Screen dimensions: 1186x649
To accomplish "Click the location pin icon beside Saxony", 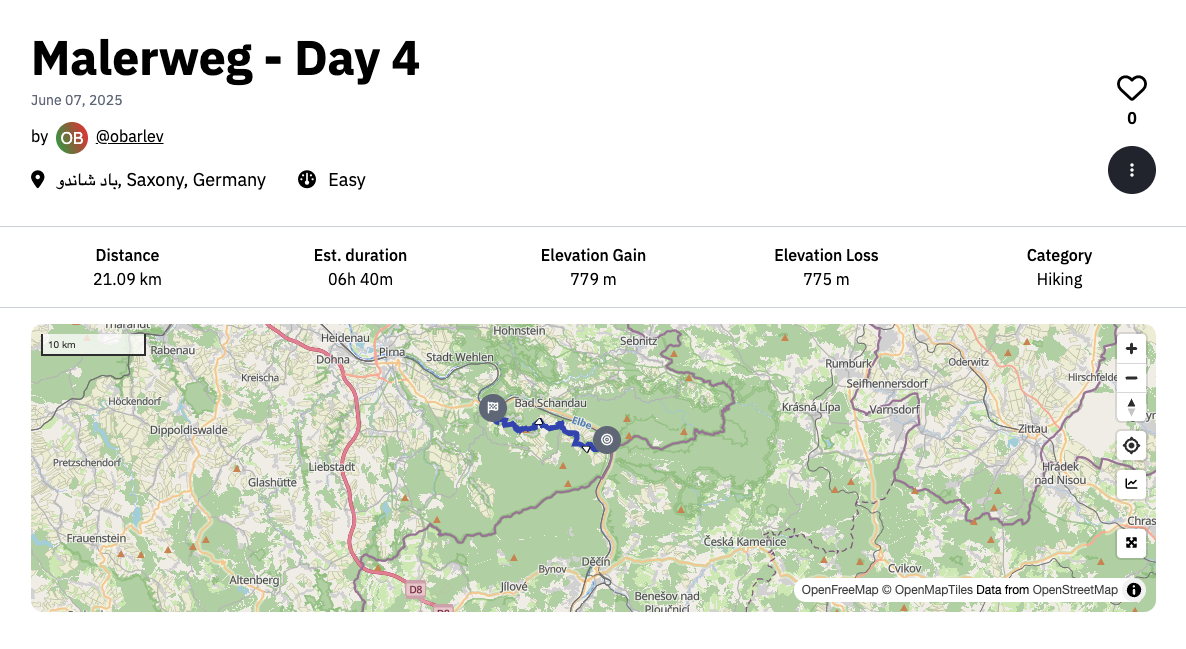I will tap(37, 179).
